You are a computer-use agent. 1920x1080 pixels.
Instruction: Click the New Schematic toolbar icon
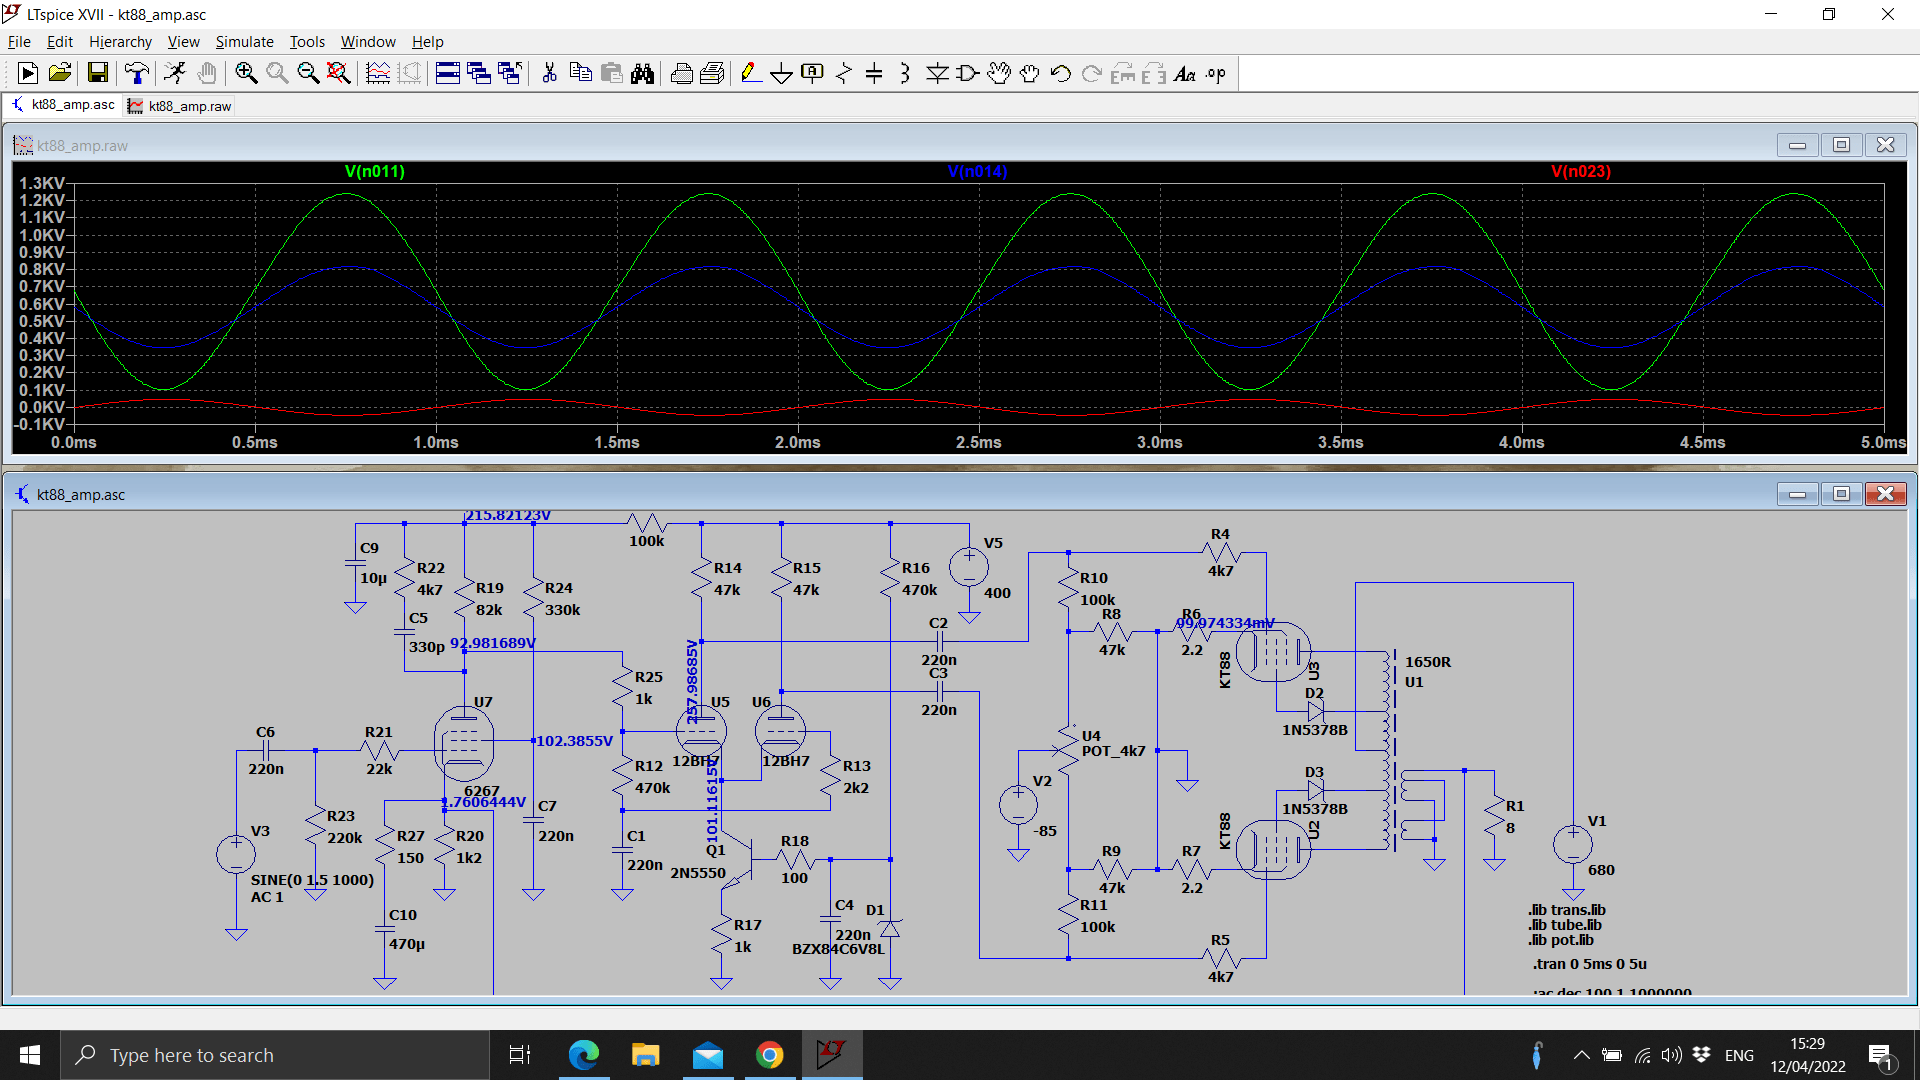28,73
